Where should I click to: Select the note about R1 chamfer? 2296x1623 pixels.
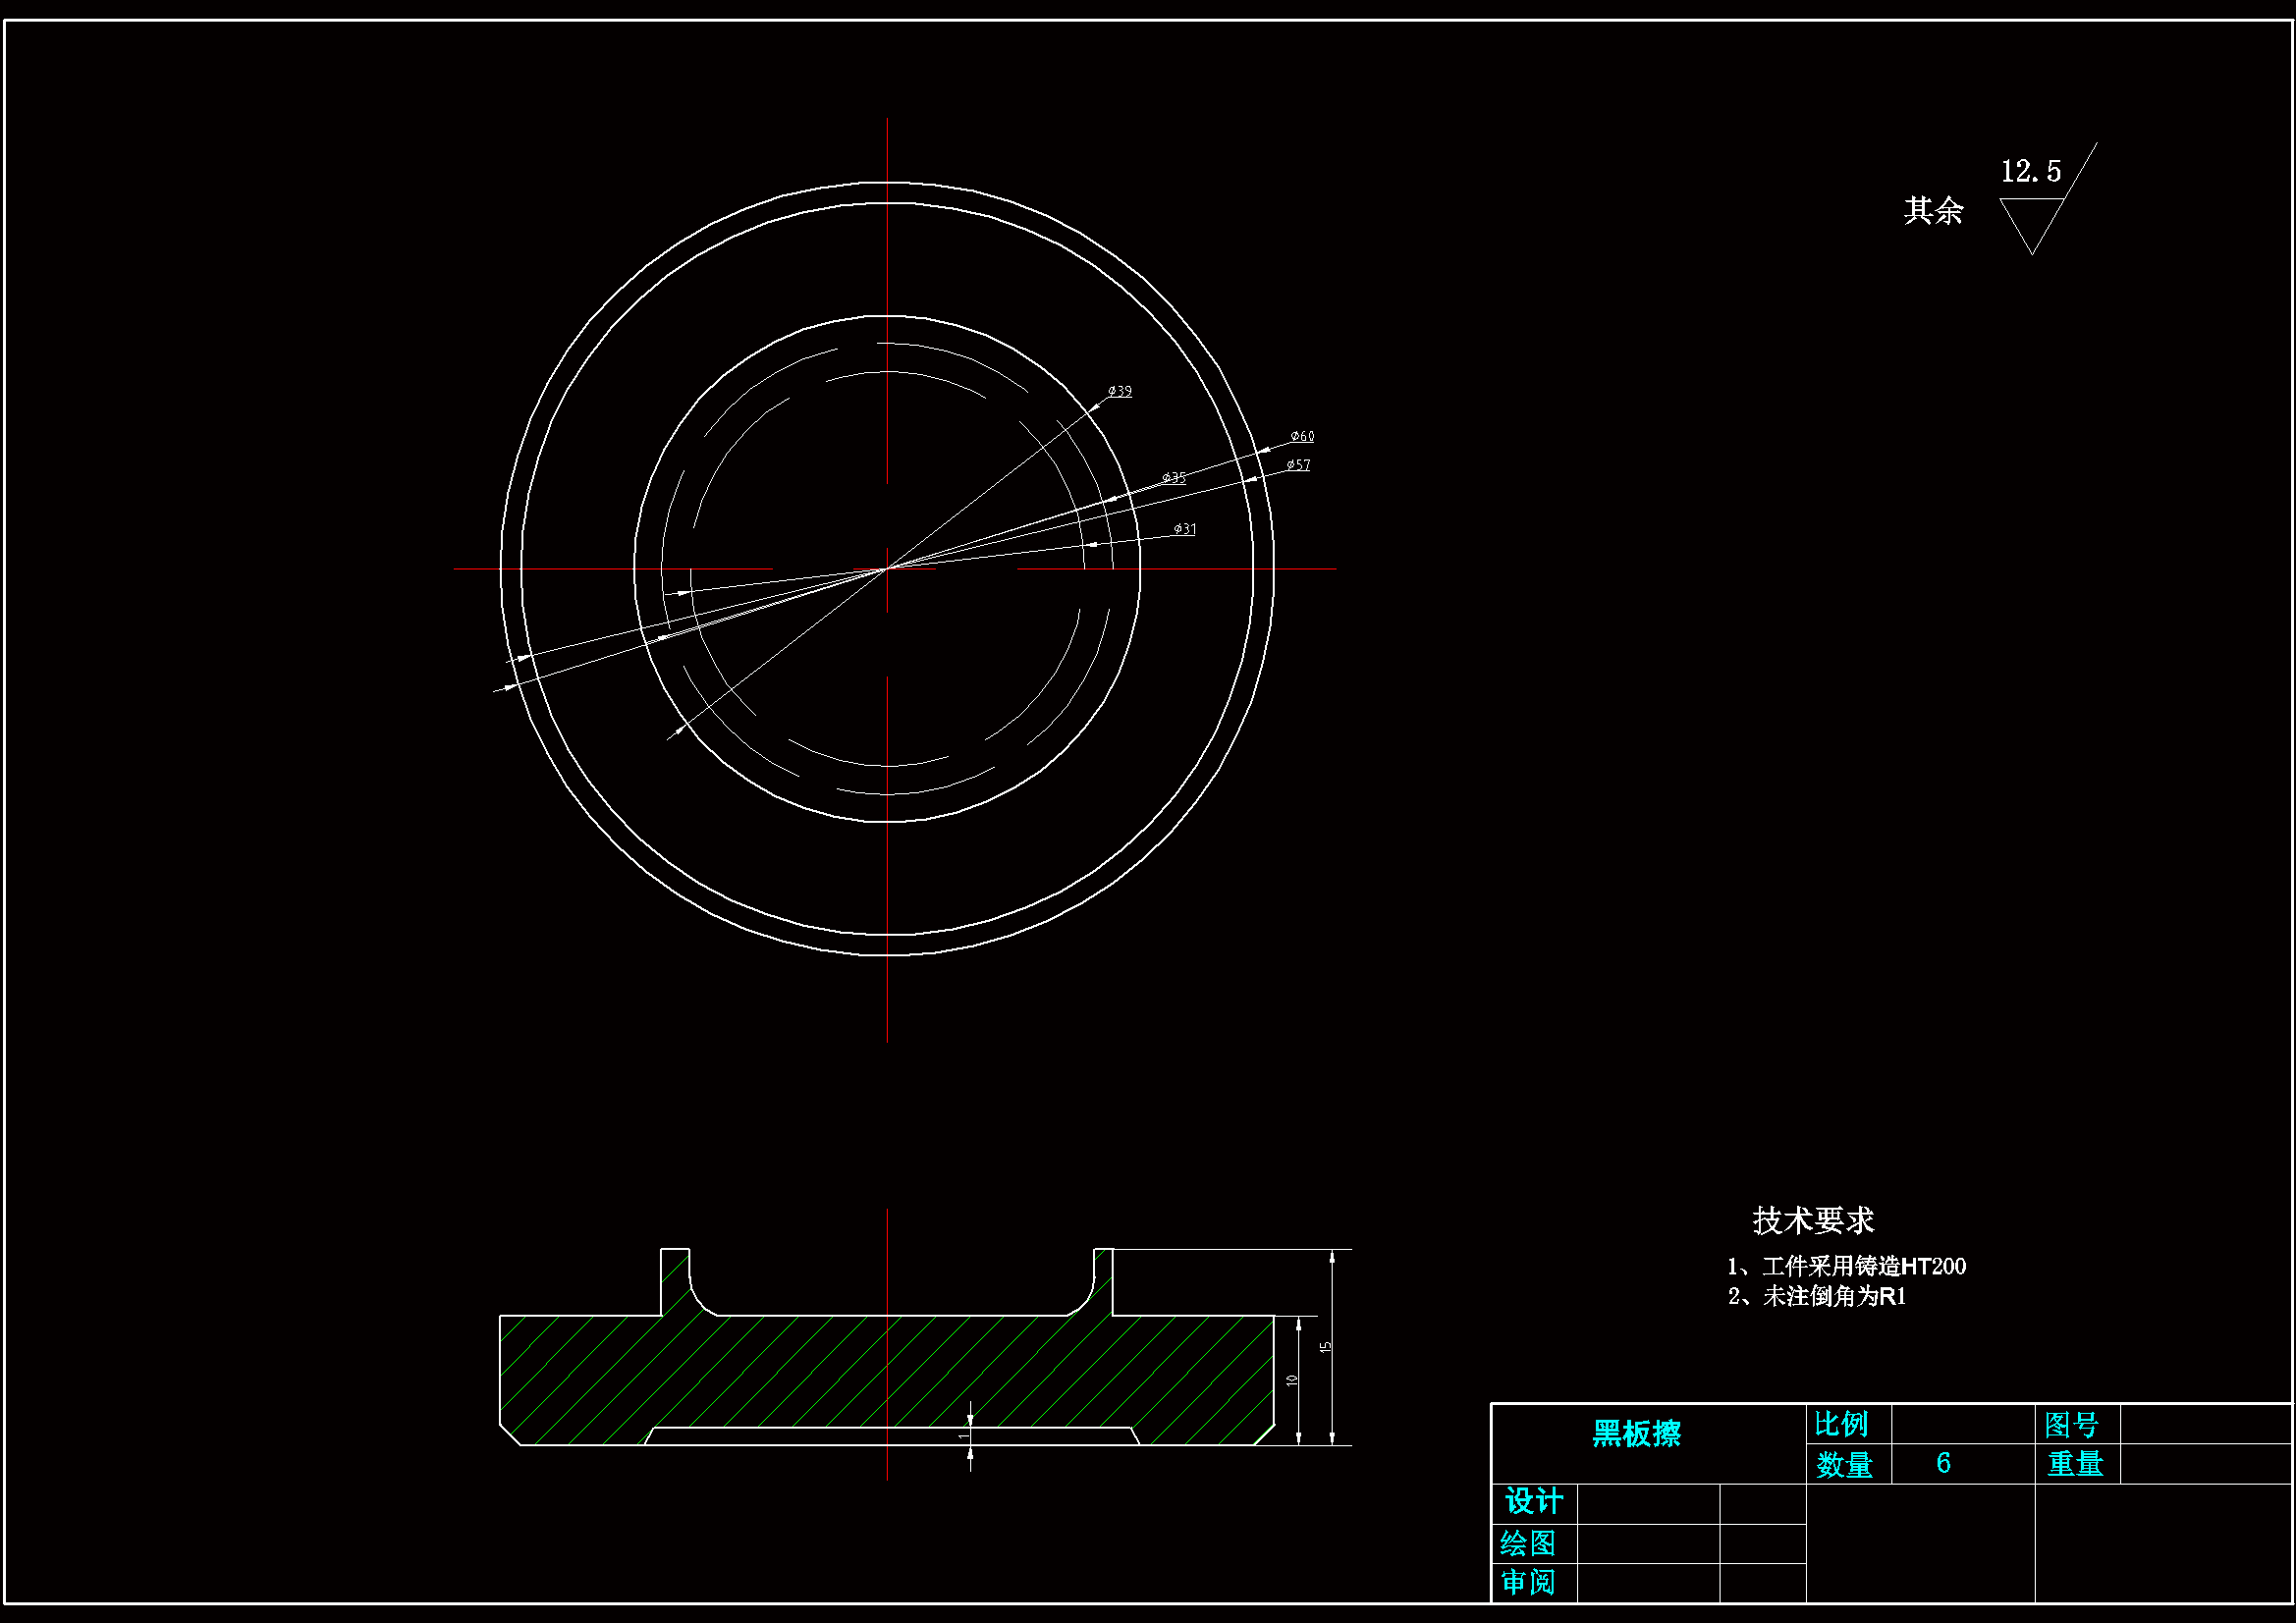(x=1817, y=1297)
